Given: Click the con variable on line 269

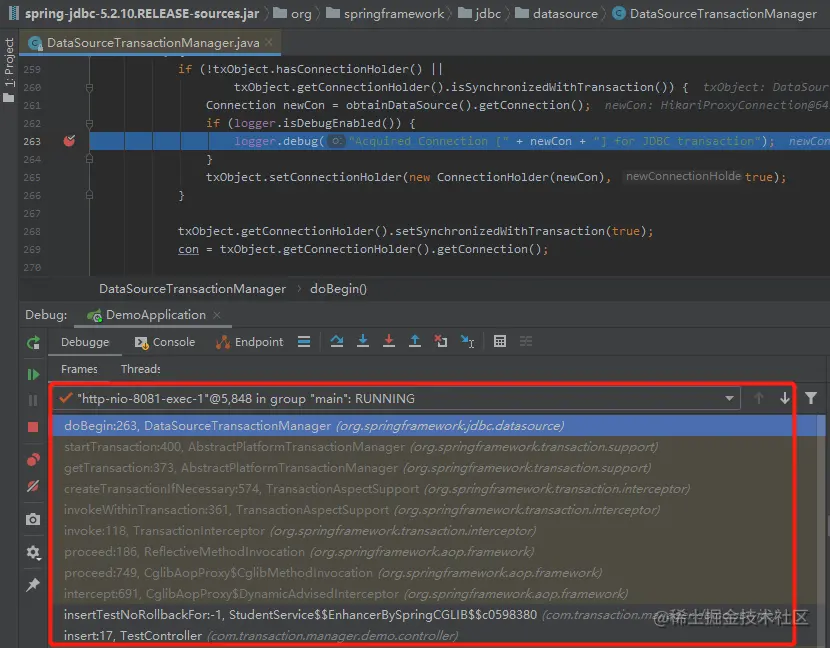Looking at the screenshot, I should (188, 249).
